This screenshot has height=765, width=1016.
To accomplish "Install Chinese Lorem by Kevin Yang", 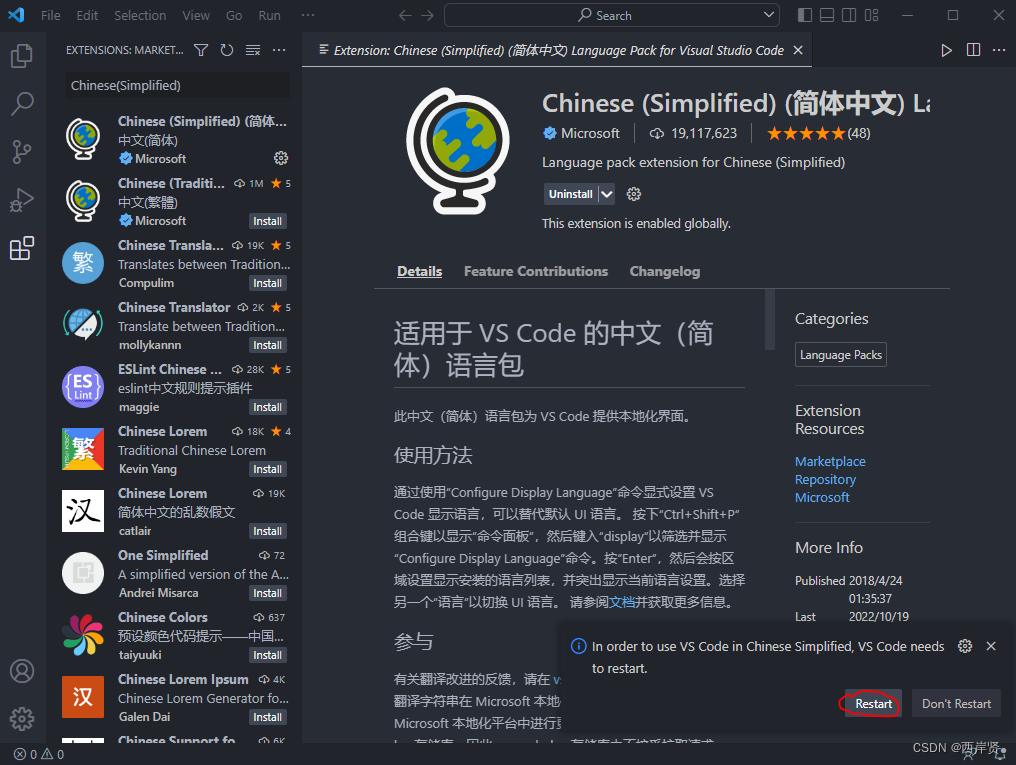I will [x=268, y=469].
